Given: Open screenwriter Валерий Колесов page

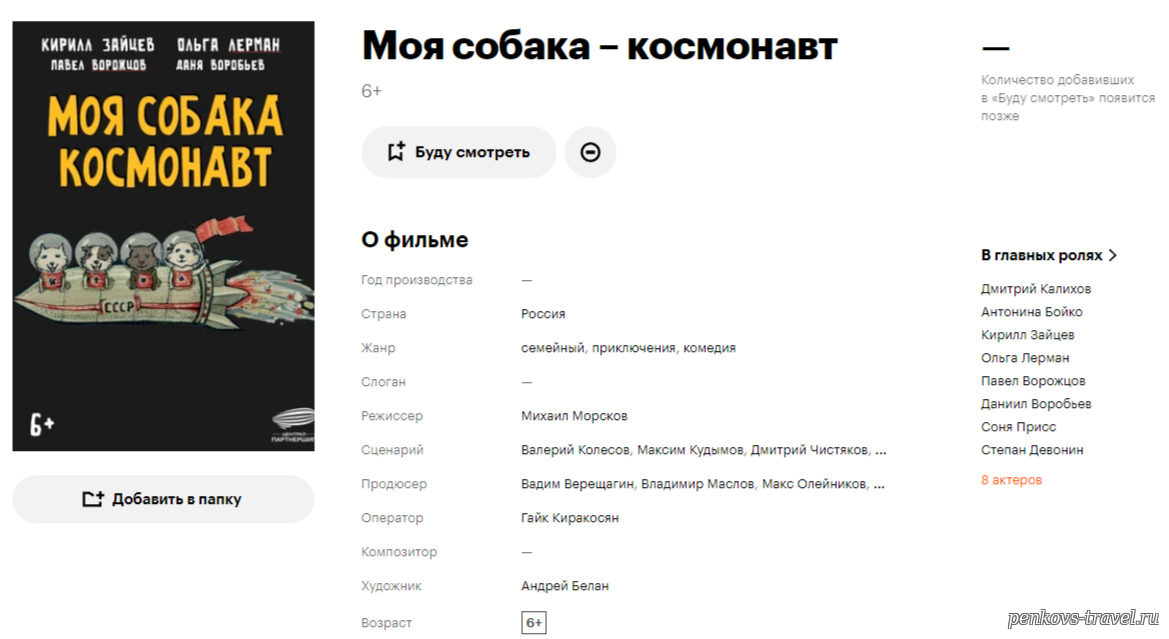Looking at the screenshot, I should click(575, 450).
